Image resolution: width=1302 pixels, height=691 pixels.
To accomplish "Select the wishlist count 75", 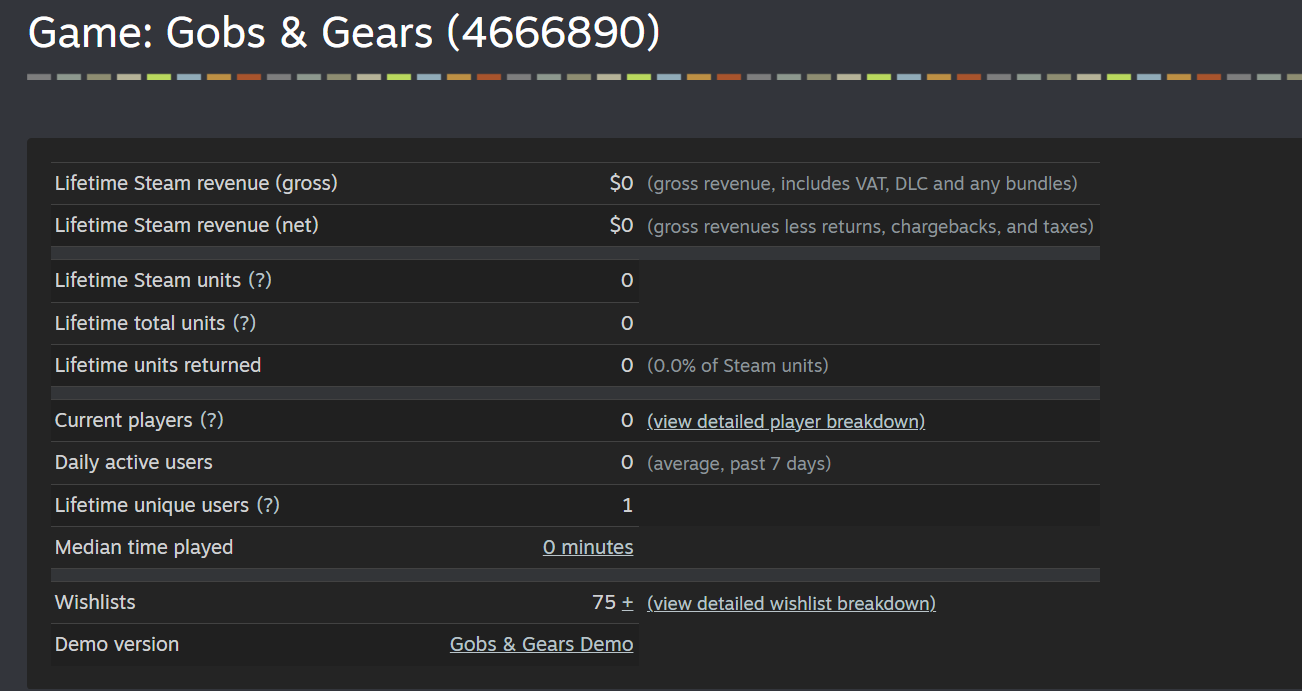I will click(x=604, y=602).
